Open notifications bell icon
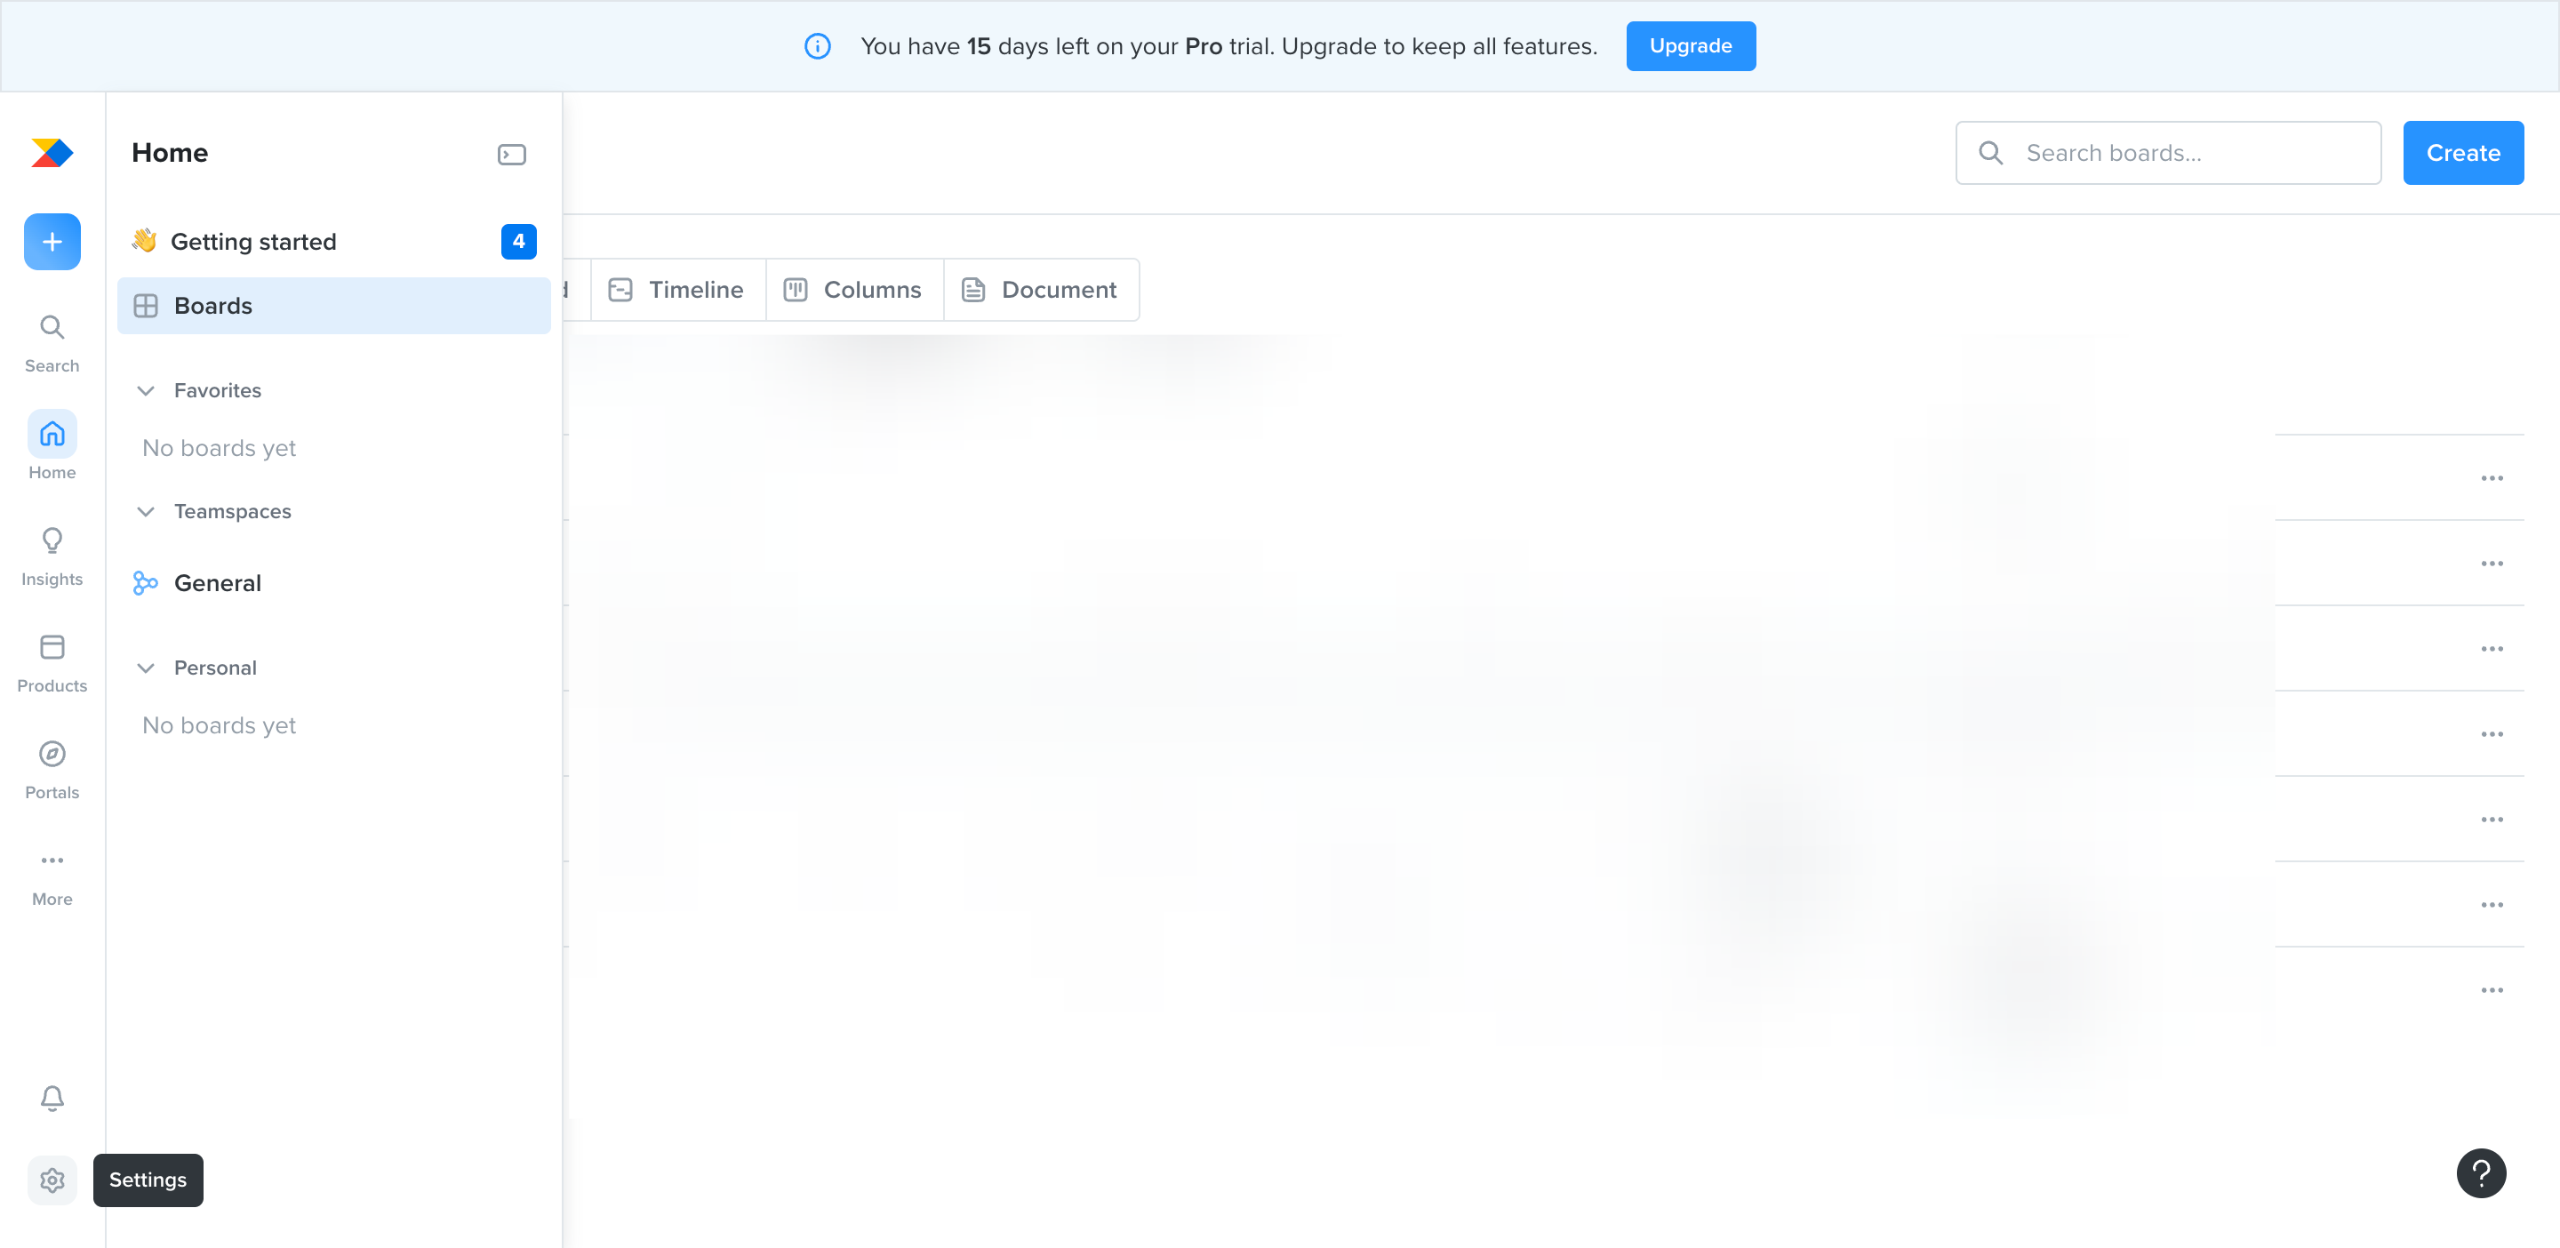 click(x=52, y=1098)
